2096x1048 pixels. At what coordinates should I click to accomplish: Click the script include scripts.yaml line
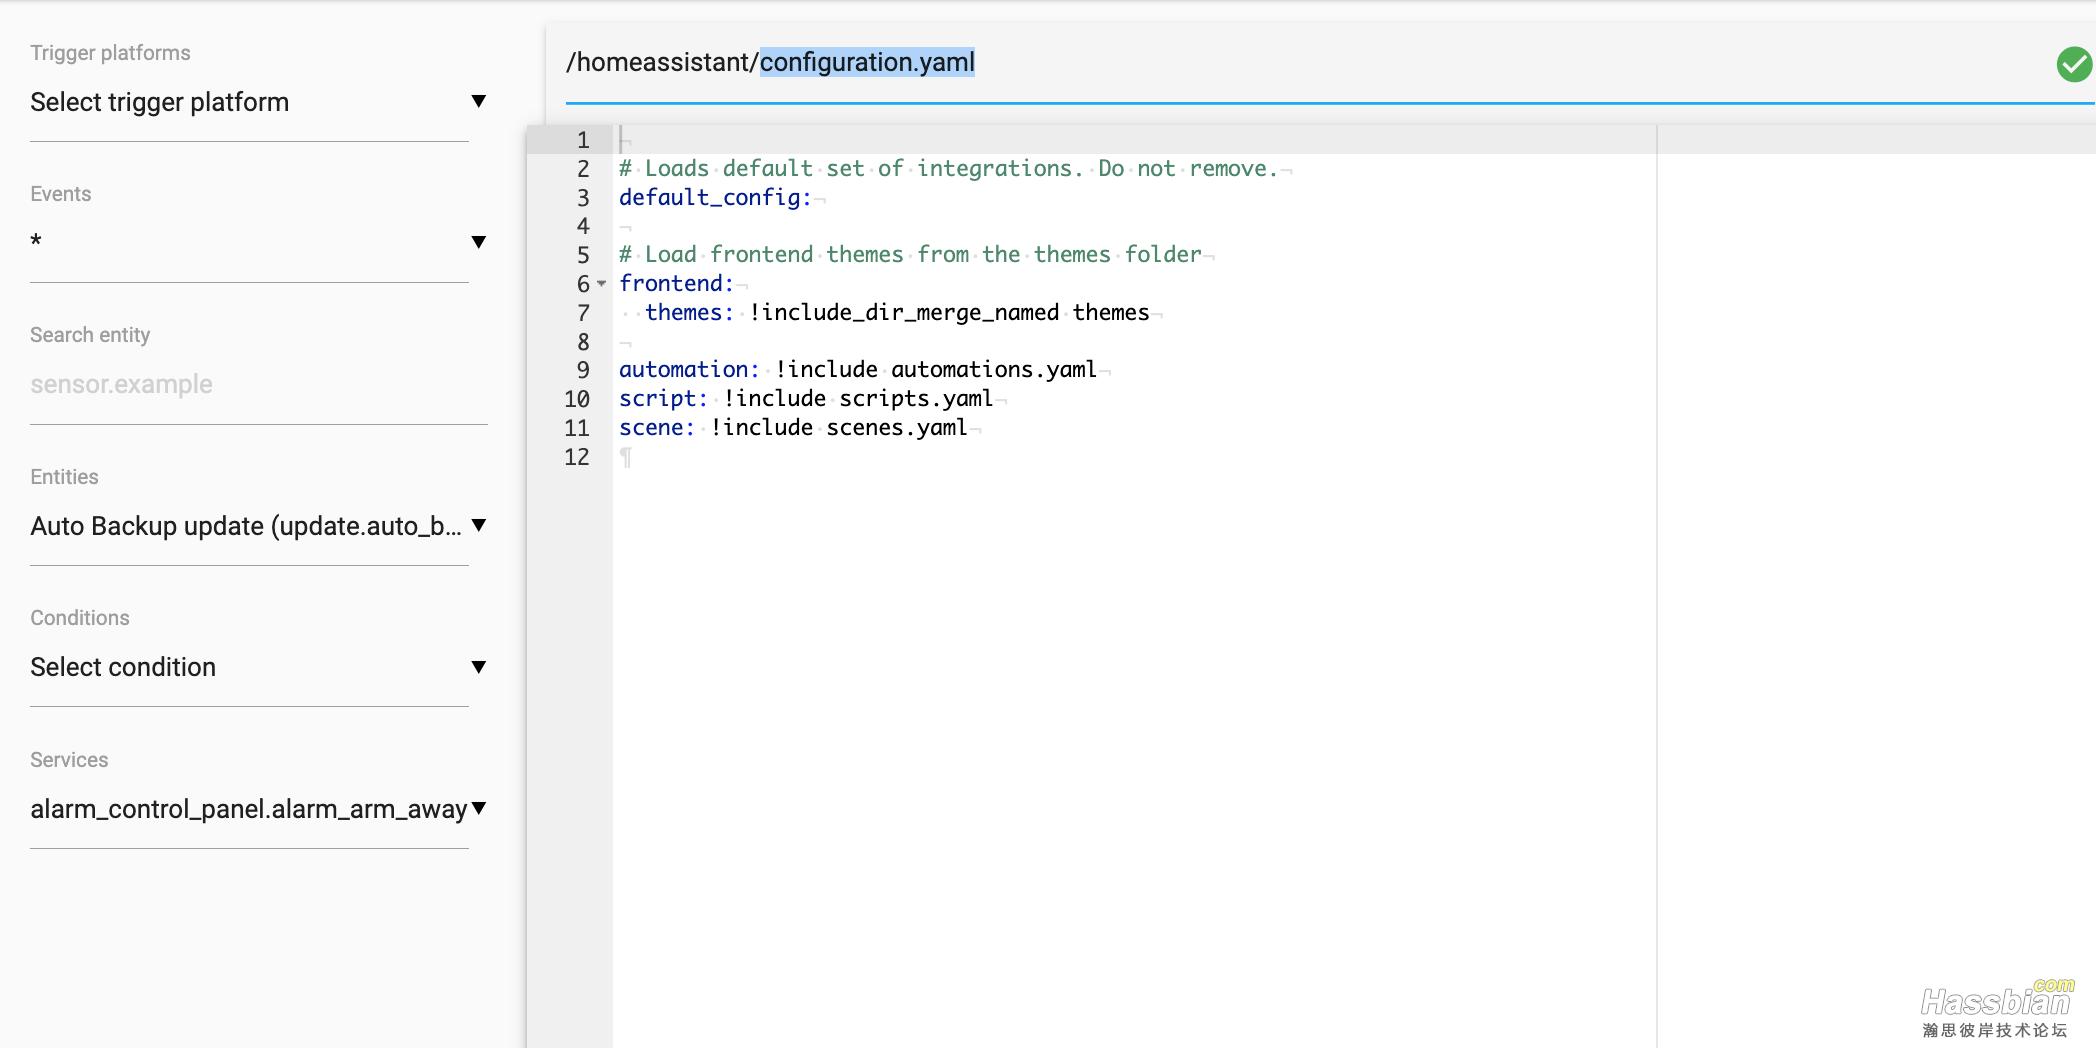806,399
